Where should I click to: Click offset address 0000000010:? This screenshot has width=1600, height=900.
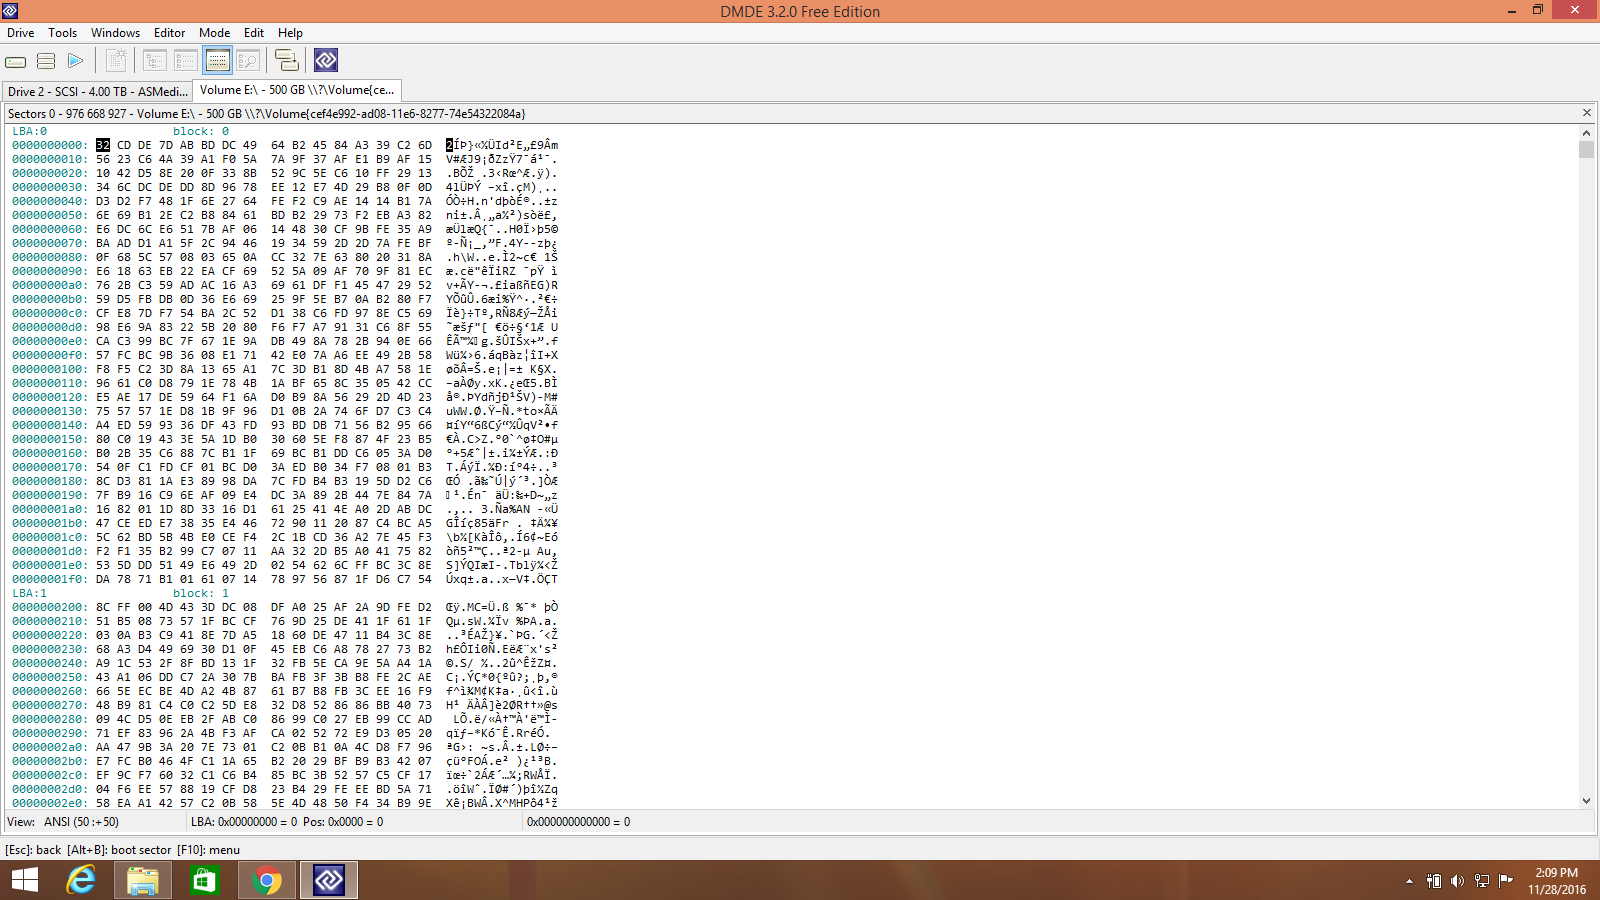pos(49,159)
